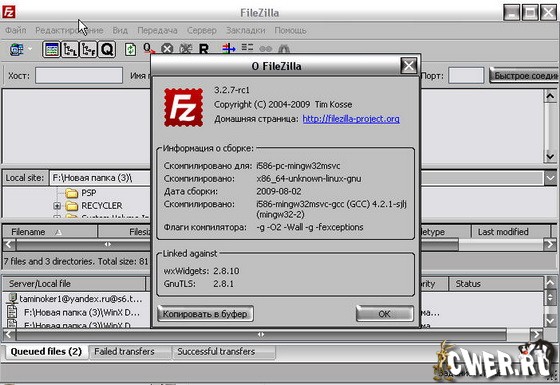Click the cancel current operation icon
The width and height of the screenshot is (560, 385).
[167, 49]
